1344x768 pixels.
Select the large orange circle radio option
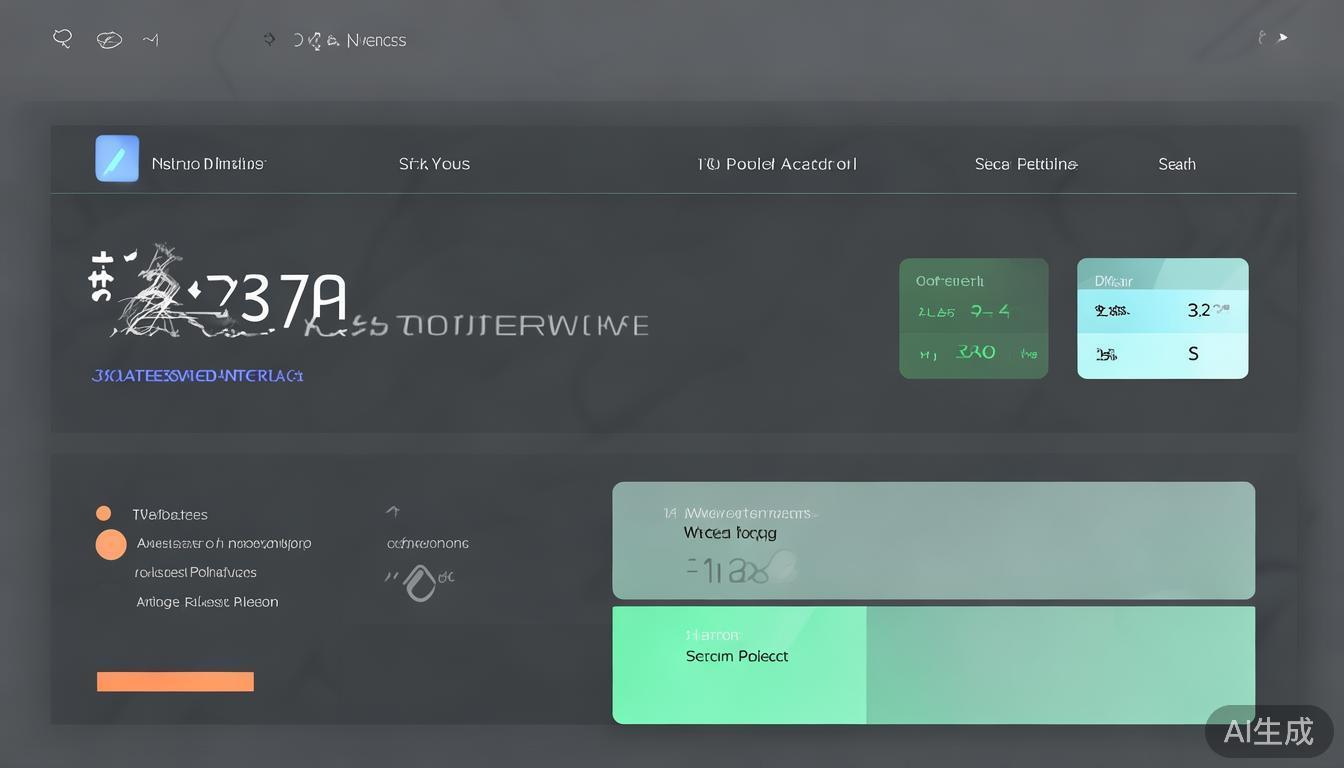point(111,545)
